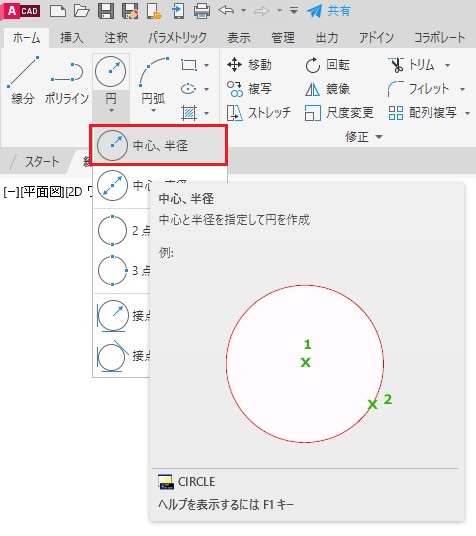The width and height of the screenshot is (476, 536).
Task: Click the フィレット fillet tool
Action: (419, 89)
